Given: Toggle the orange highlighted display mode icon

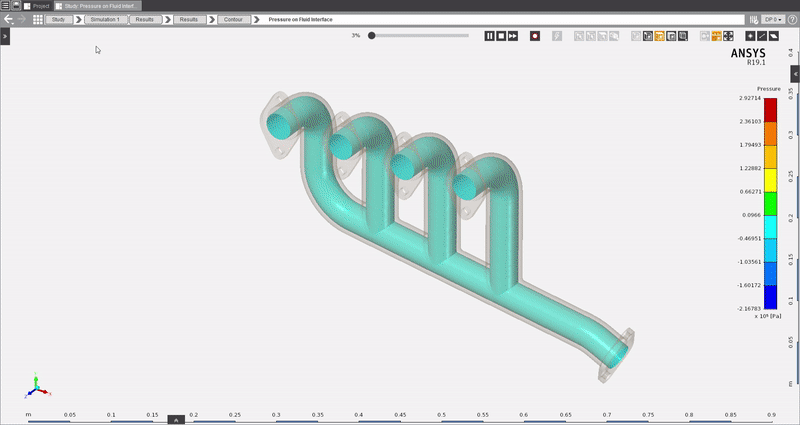Looking at the screenshot, I should 659,36.
